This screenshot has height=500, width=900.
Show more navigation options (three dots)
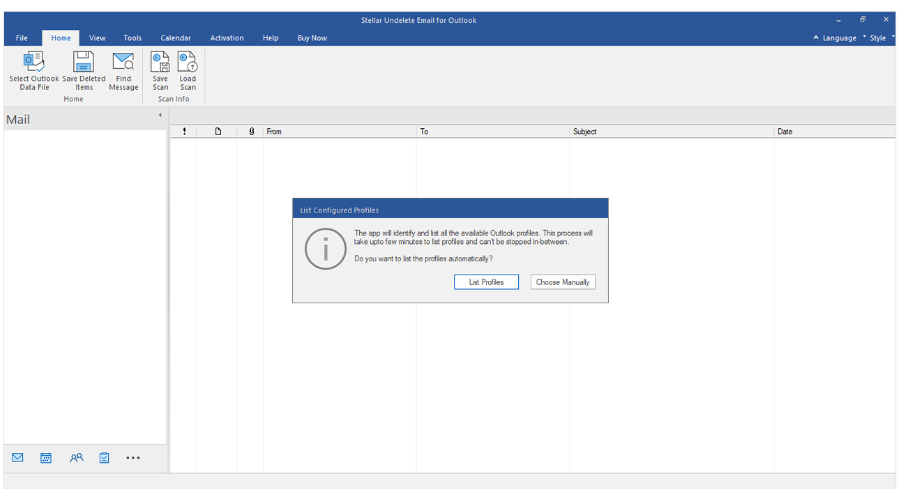(133, 458)
